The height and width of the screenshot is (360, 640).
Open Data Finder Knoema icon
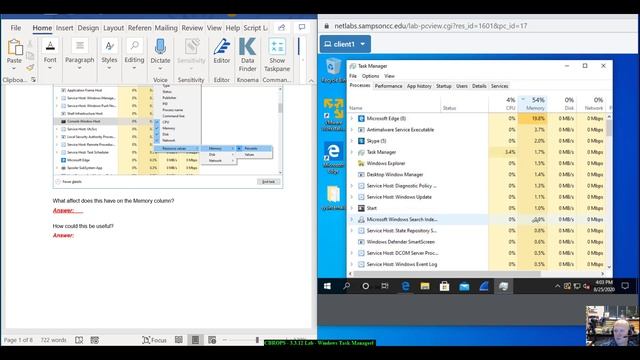(247, 46)
